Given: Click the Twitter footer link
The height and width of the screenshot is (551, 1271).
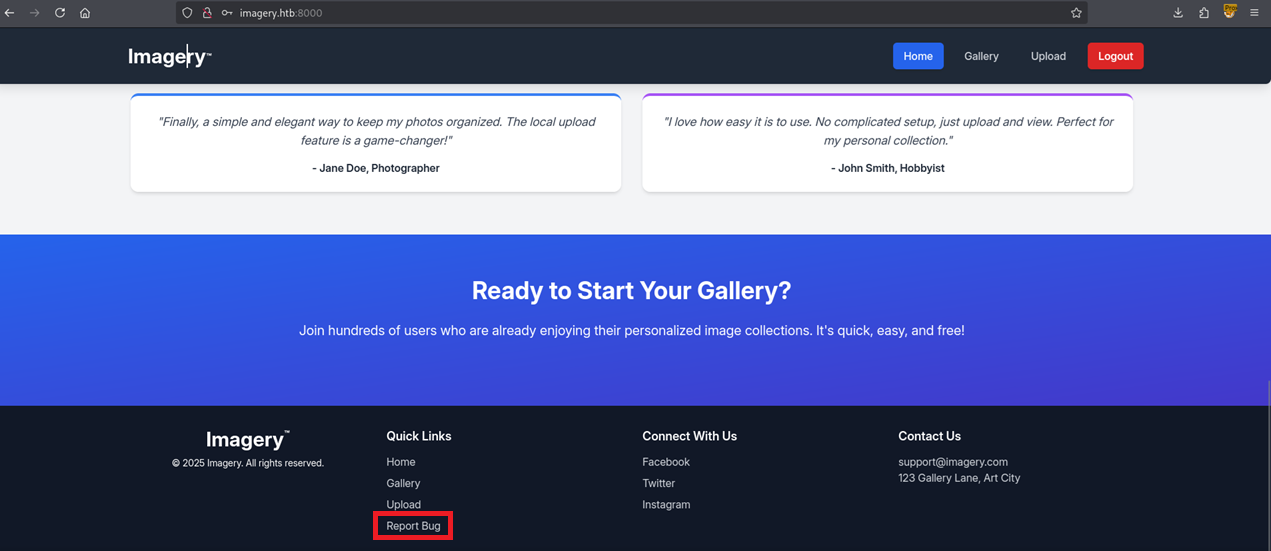Looking at the screenshot, I should coord(658,483).
